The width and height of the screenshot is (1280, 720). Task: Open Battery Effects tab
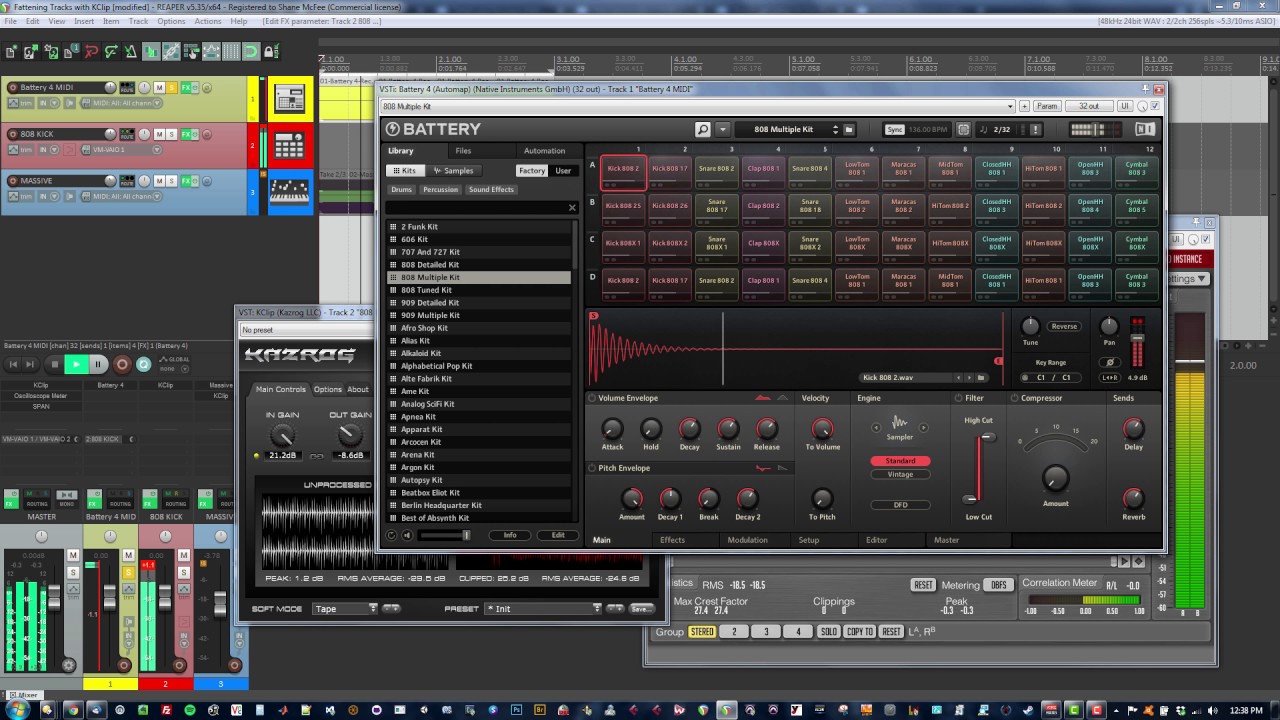(x=673, y=540)
